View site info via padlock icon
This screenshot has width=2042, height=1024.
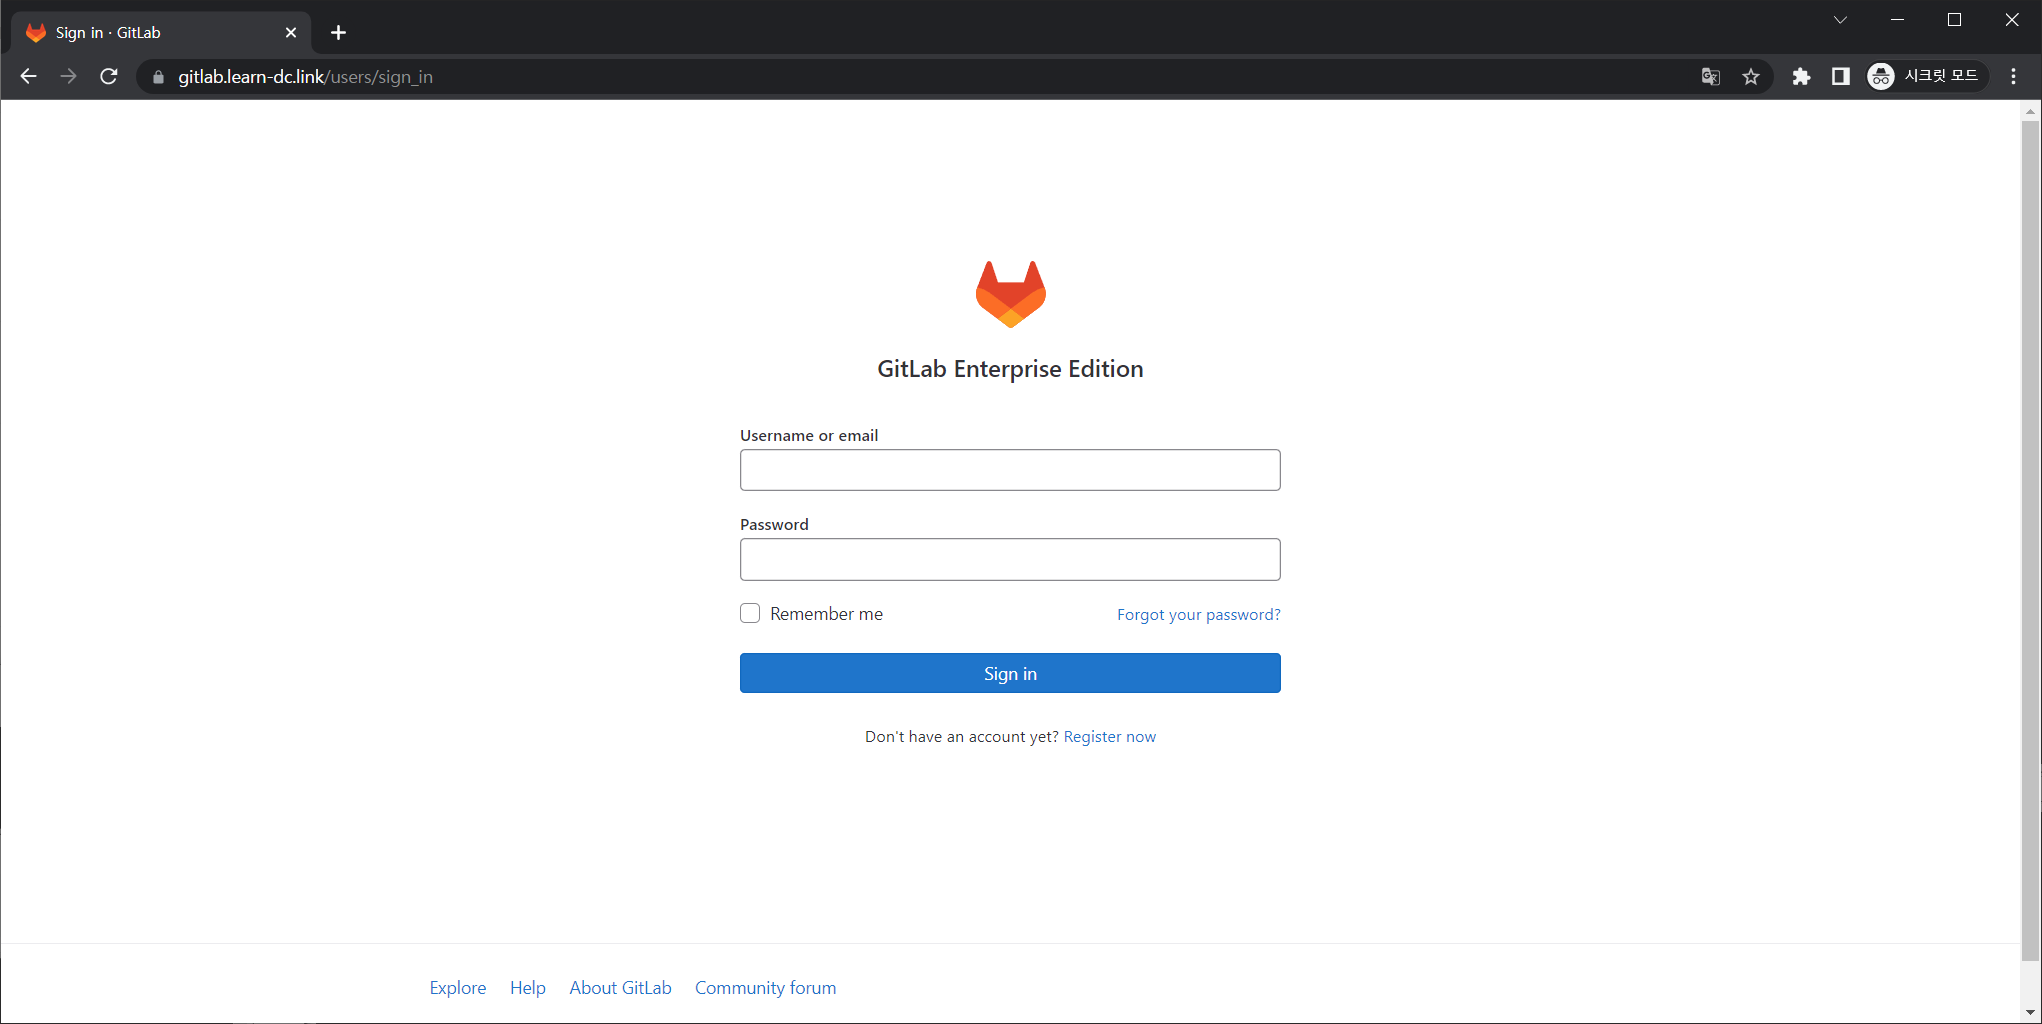158,77
